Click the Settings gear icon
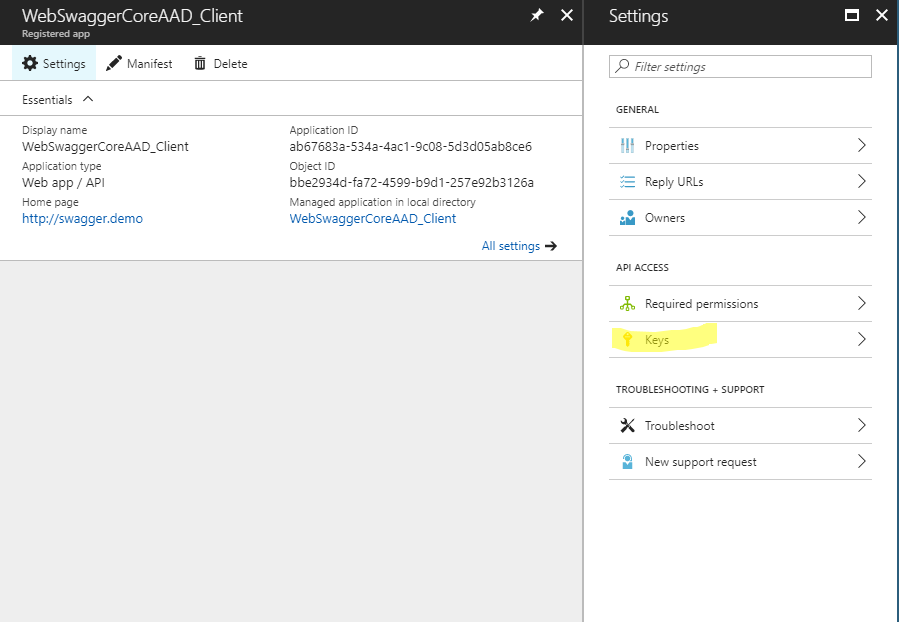The height and width of the screenshot is (622, 899). 30,63
